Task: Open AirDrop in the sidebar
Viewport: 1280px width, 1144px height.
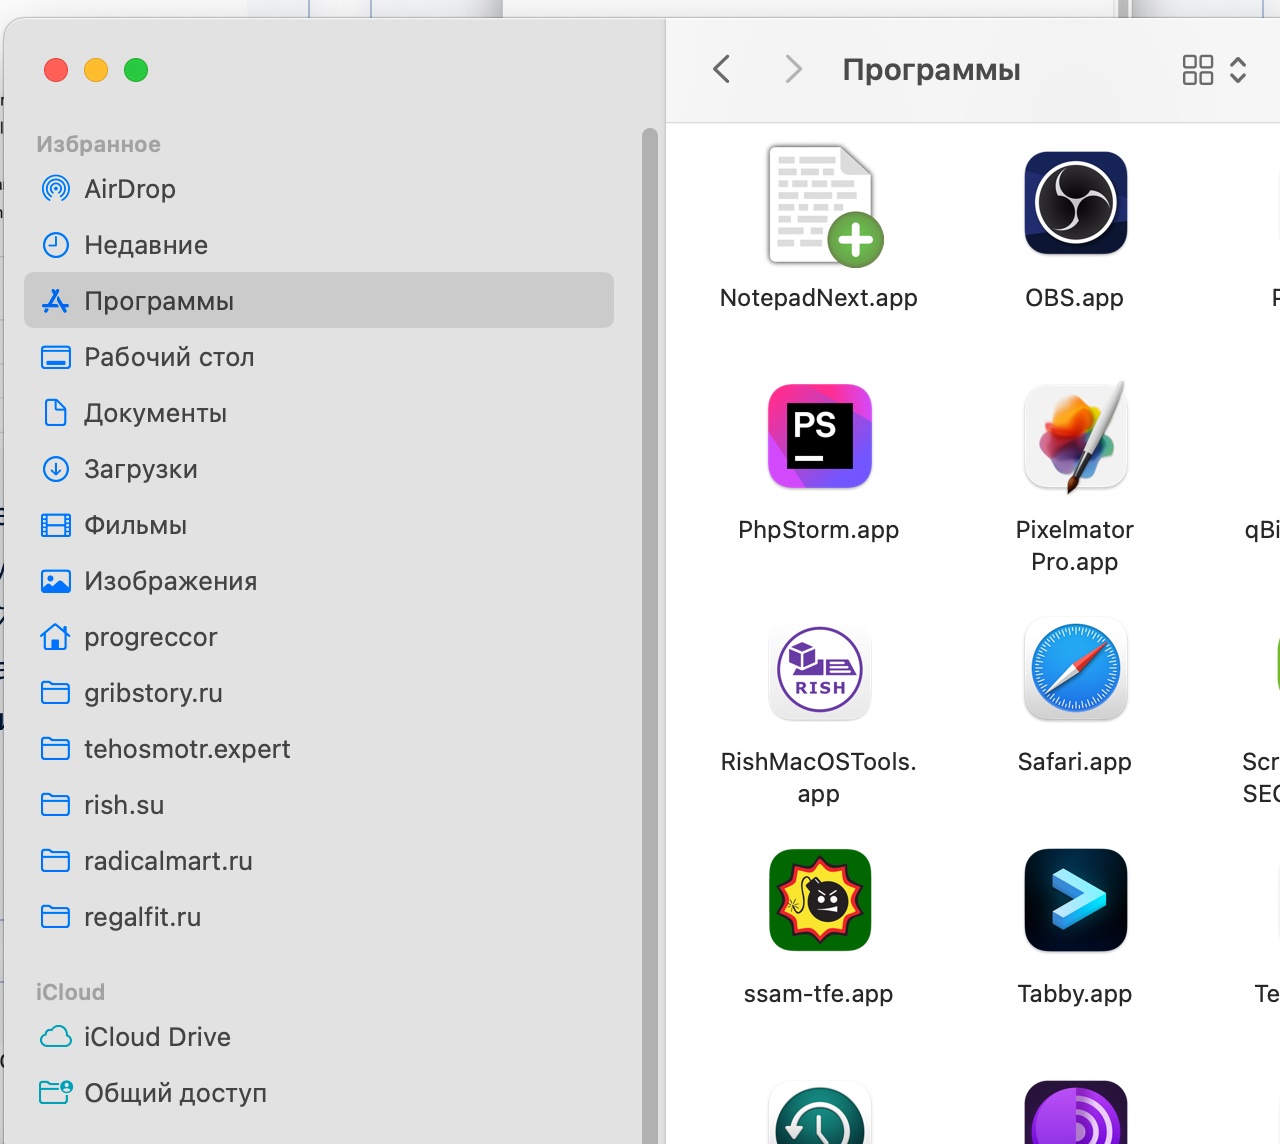Action: tap(130, 189)
